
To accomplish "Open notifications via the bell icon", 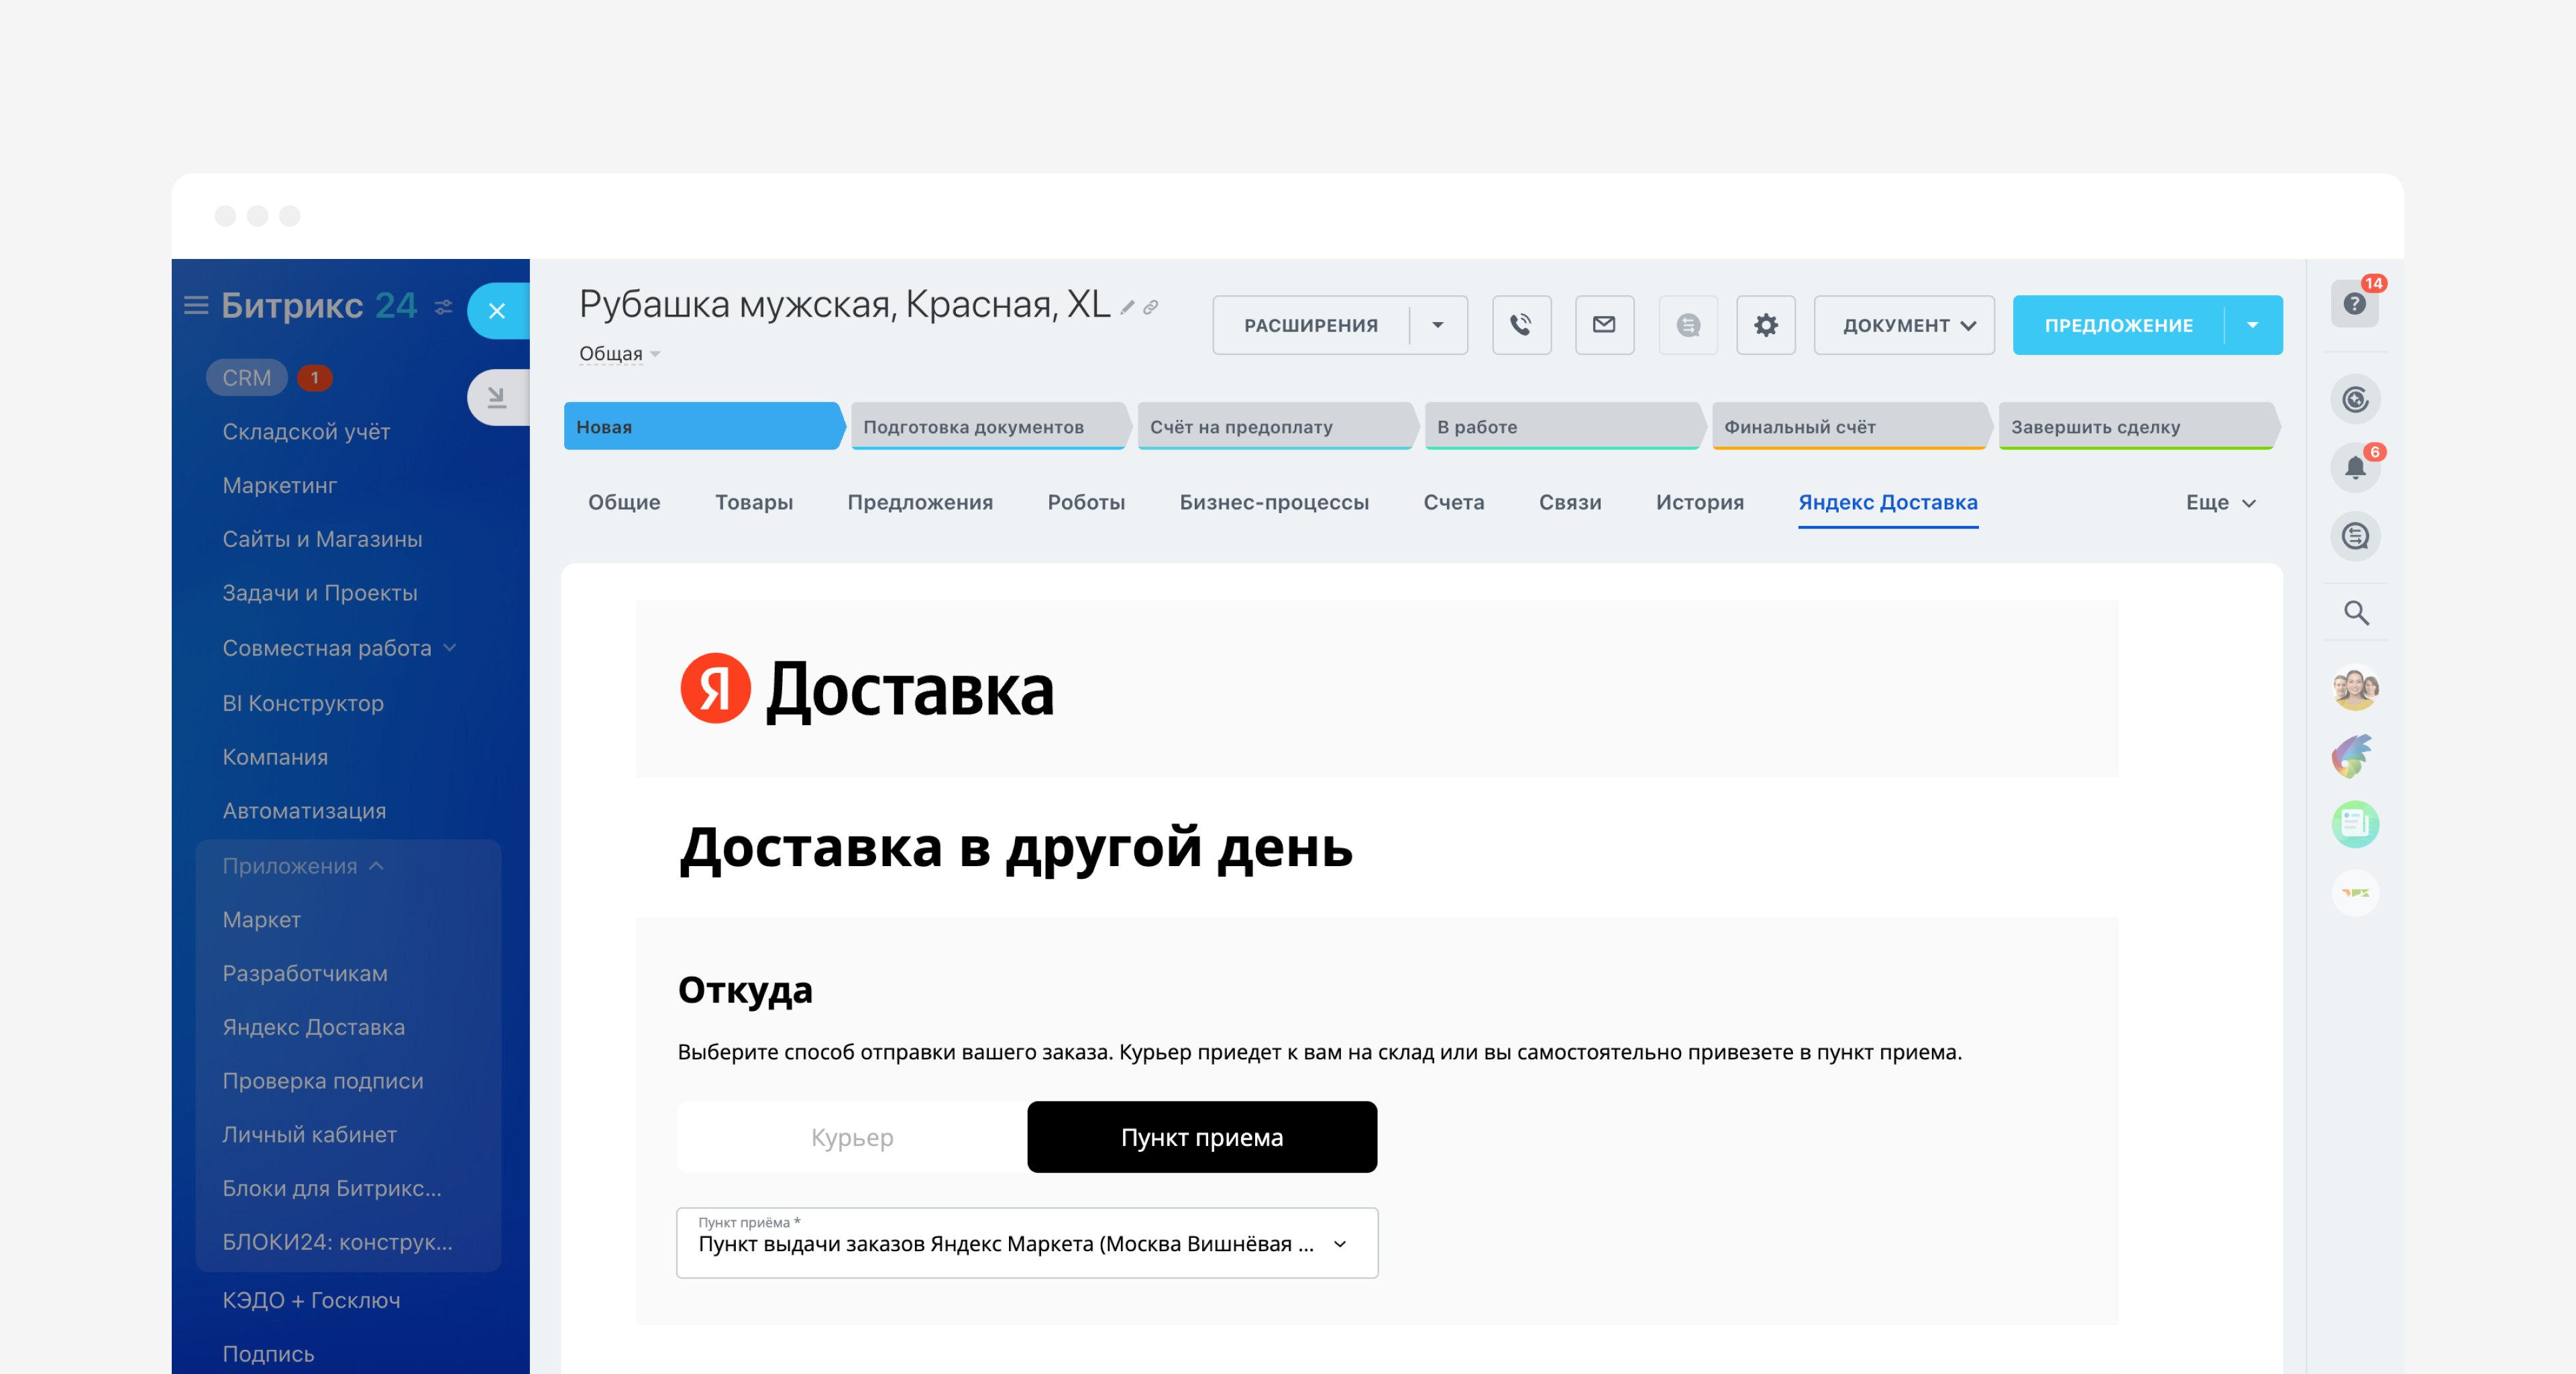I will 2355,467.
